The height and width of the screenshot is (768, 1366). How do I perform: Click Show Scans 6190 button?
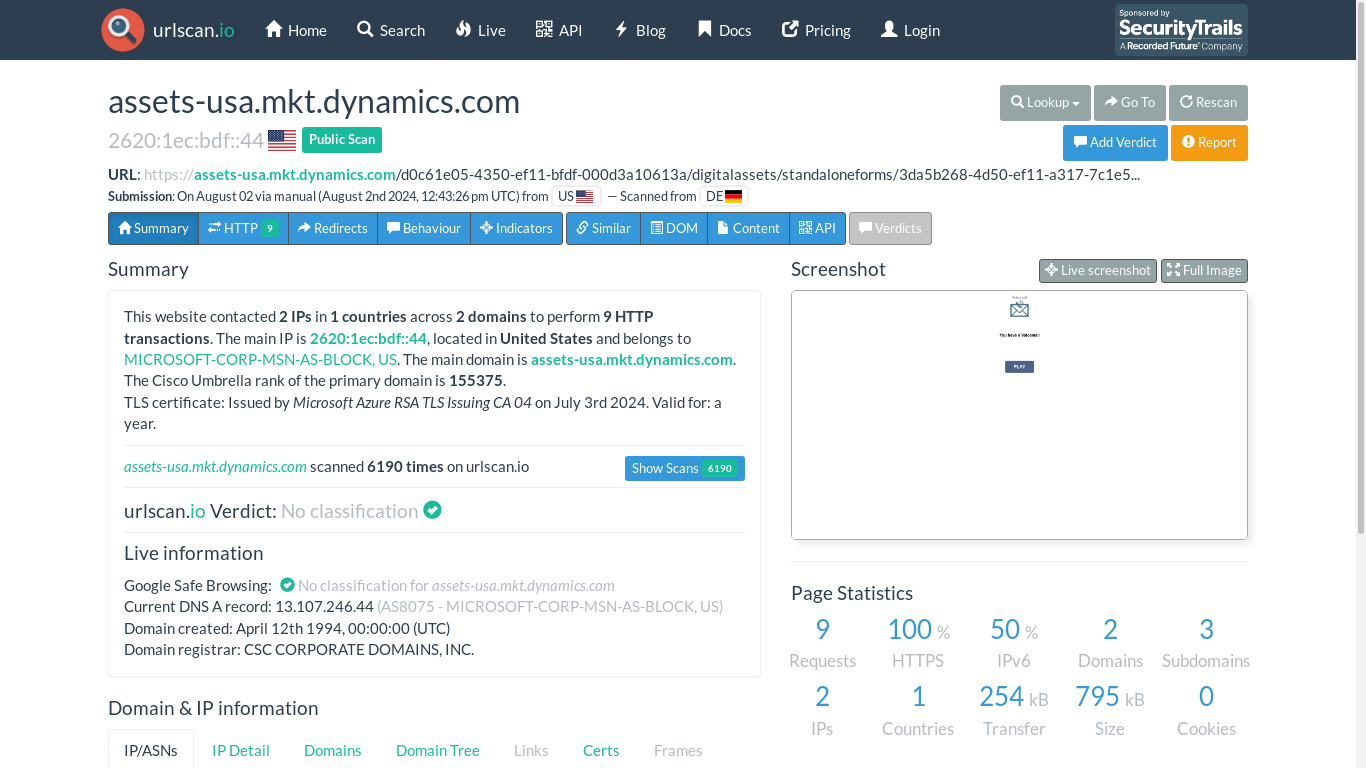tap(685, 468)
